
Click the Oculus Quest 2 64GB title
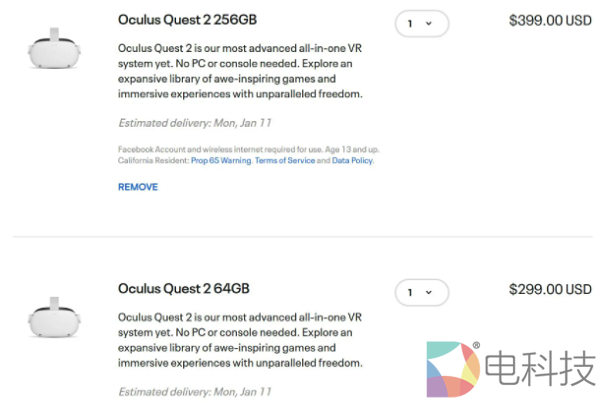(x=183, y=289)
